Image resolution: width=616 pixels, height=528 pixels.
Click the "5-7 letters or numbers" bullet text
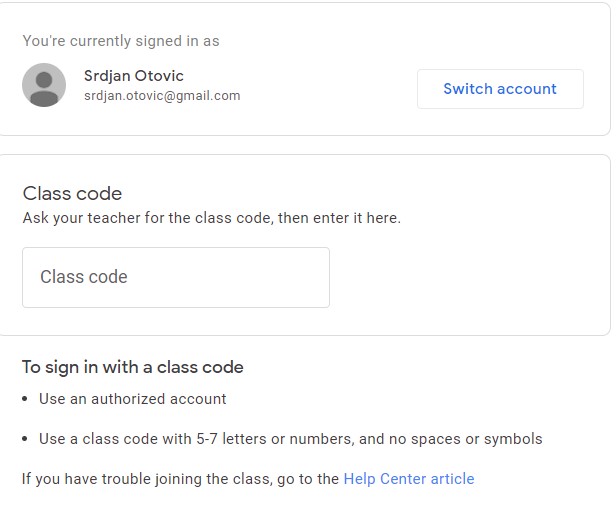290,439
